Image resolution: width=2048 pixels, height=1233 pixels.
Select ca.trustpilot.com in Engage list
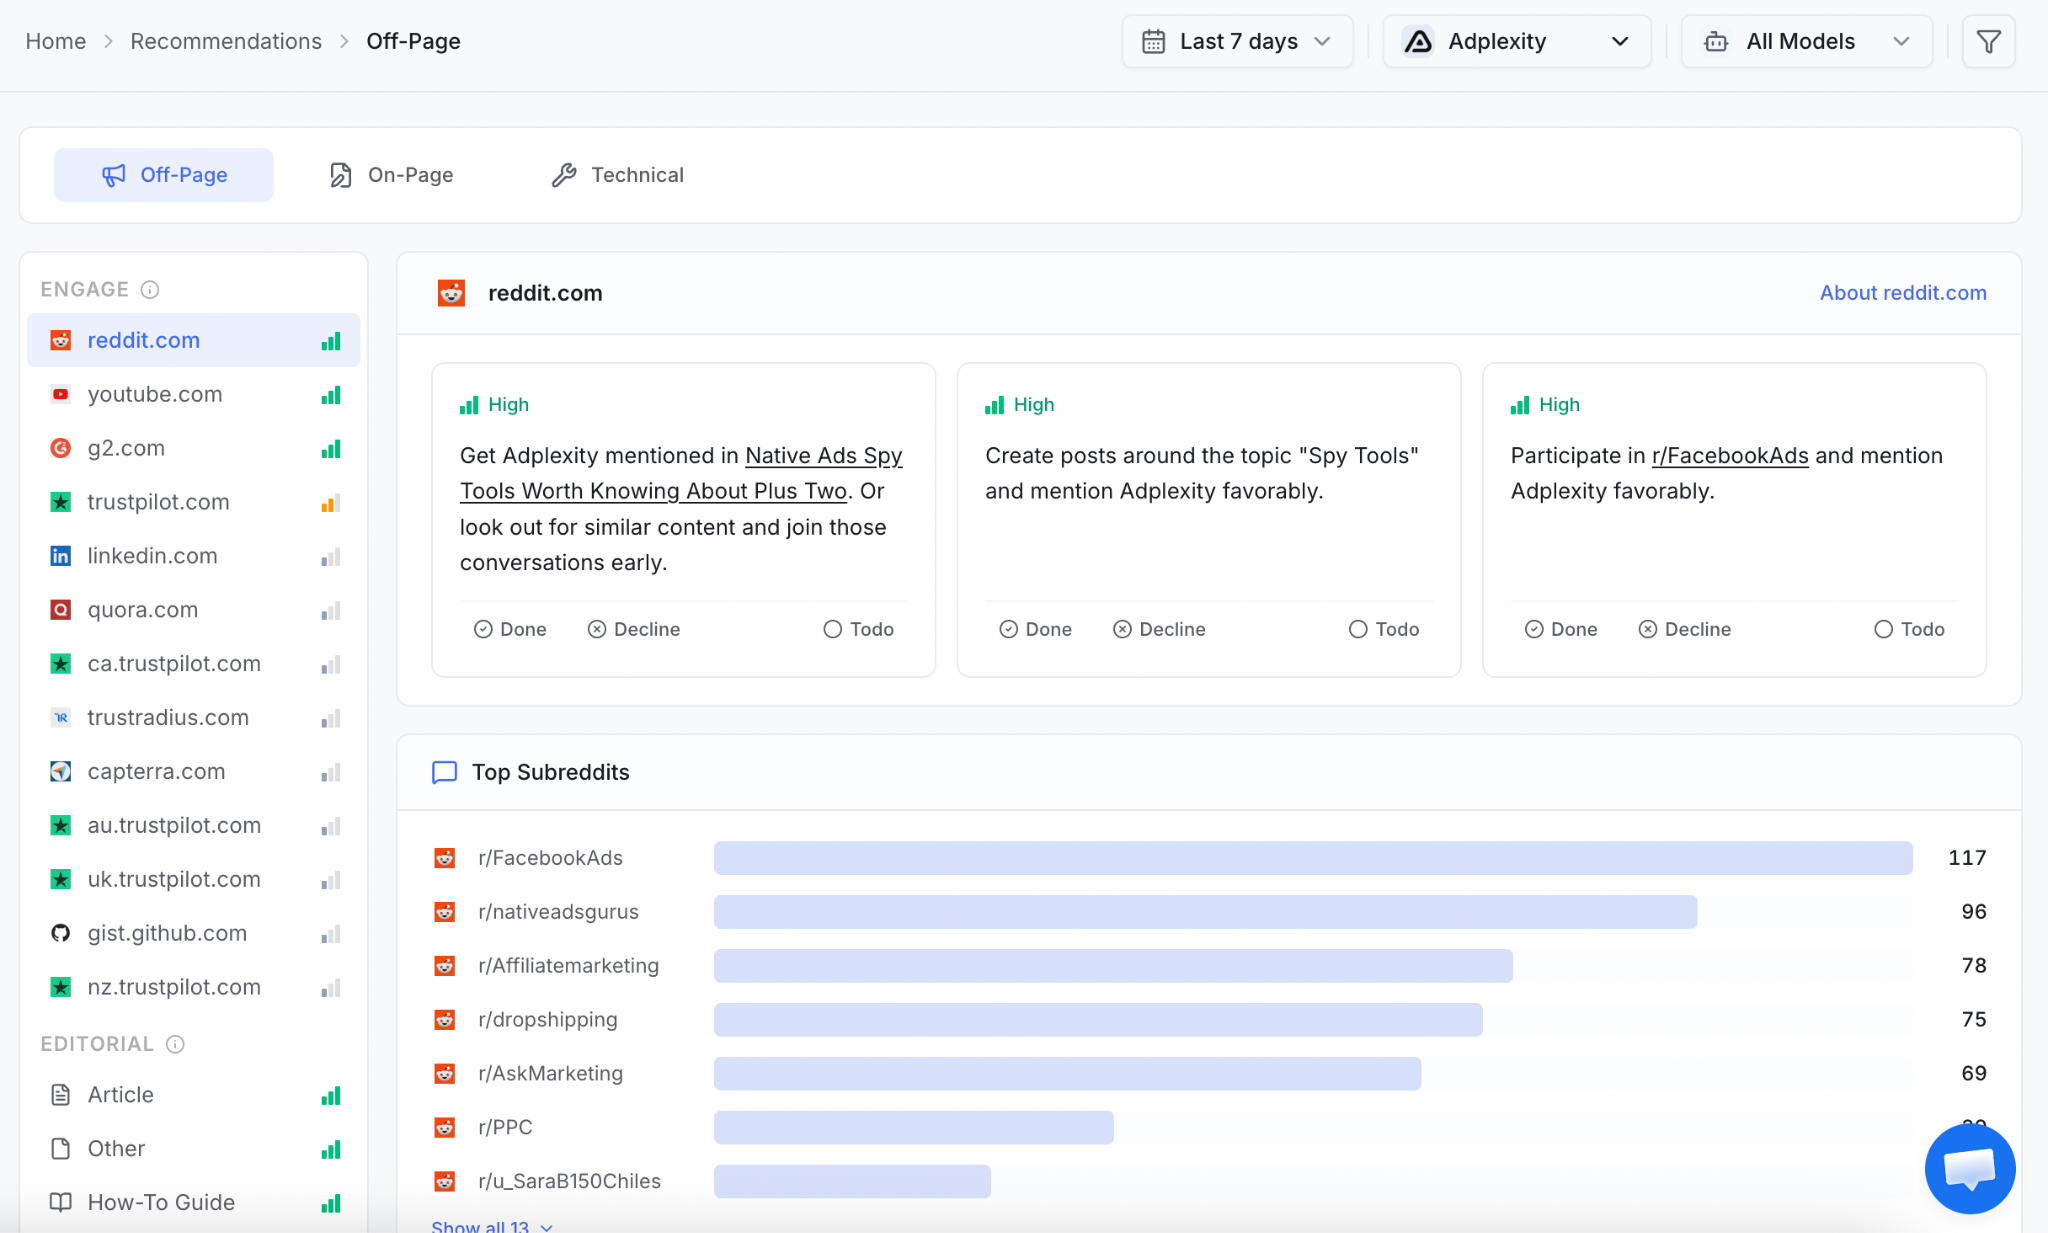coord(194,664)
